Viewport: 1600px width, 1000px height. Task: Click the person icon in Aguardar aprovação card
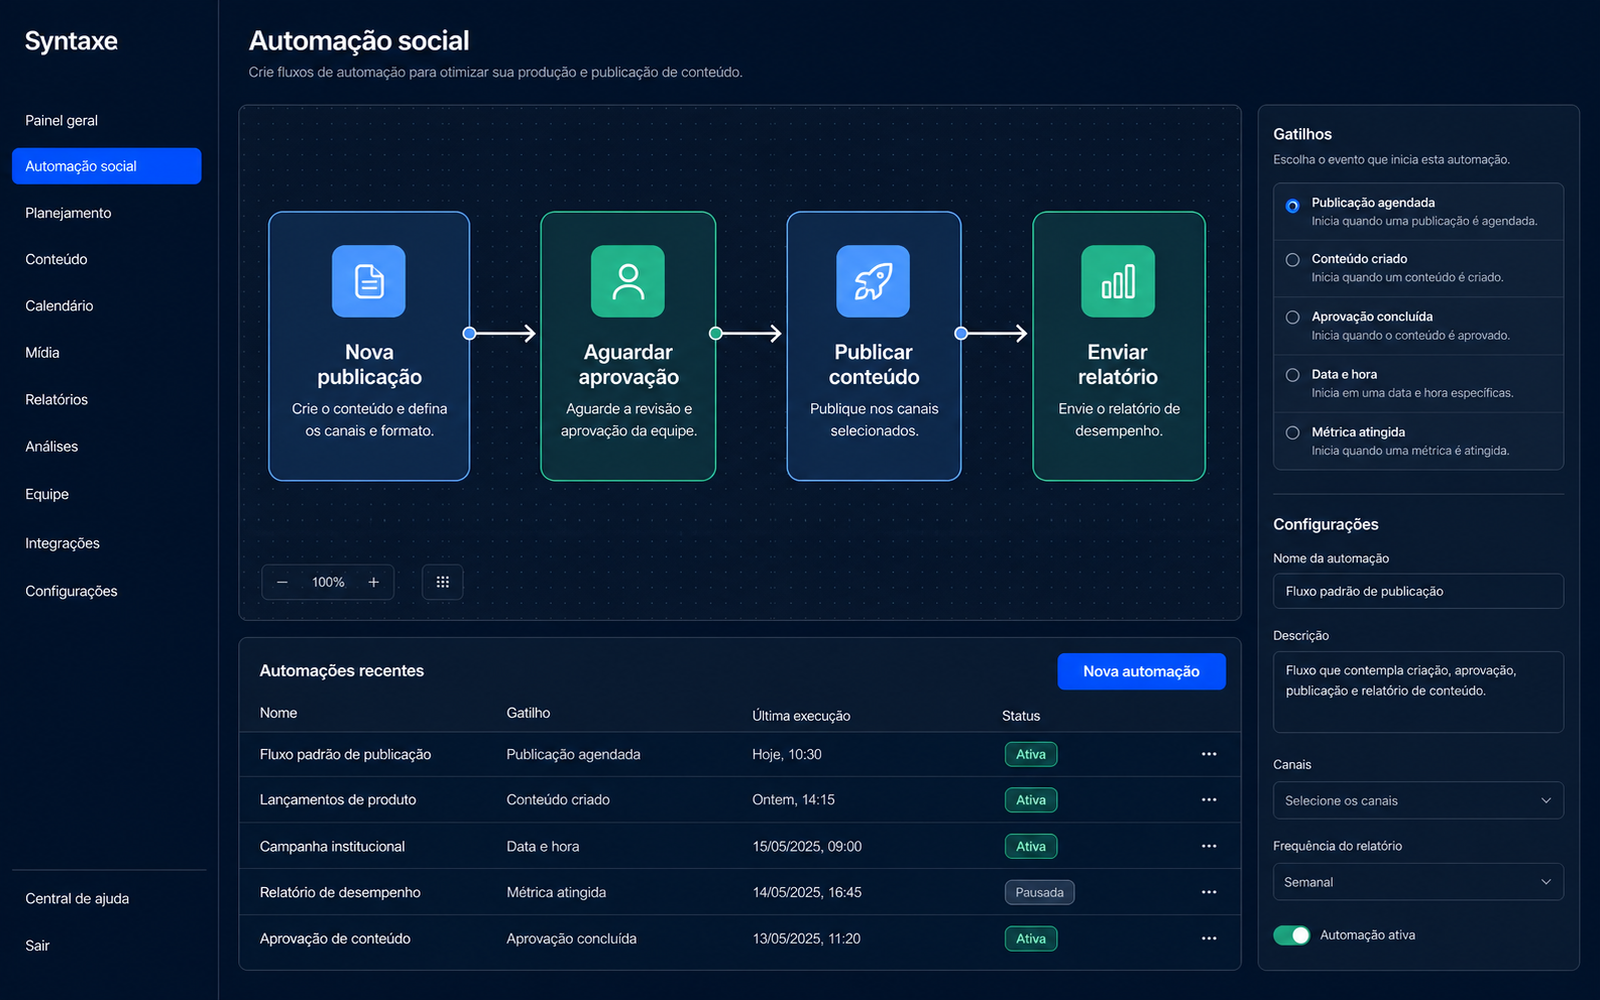tap(628, 281)
